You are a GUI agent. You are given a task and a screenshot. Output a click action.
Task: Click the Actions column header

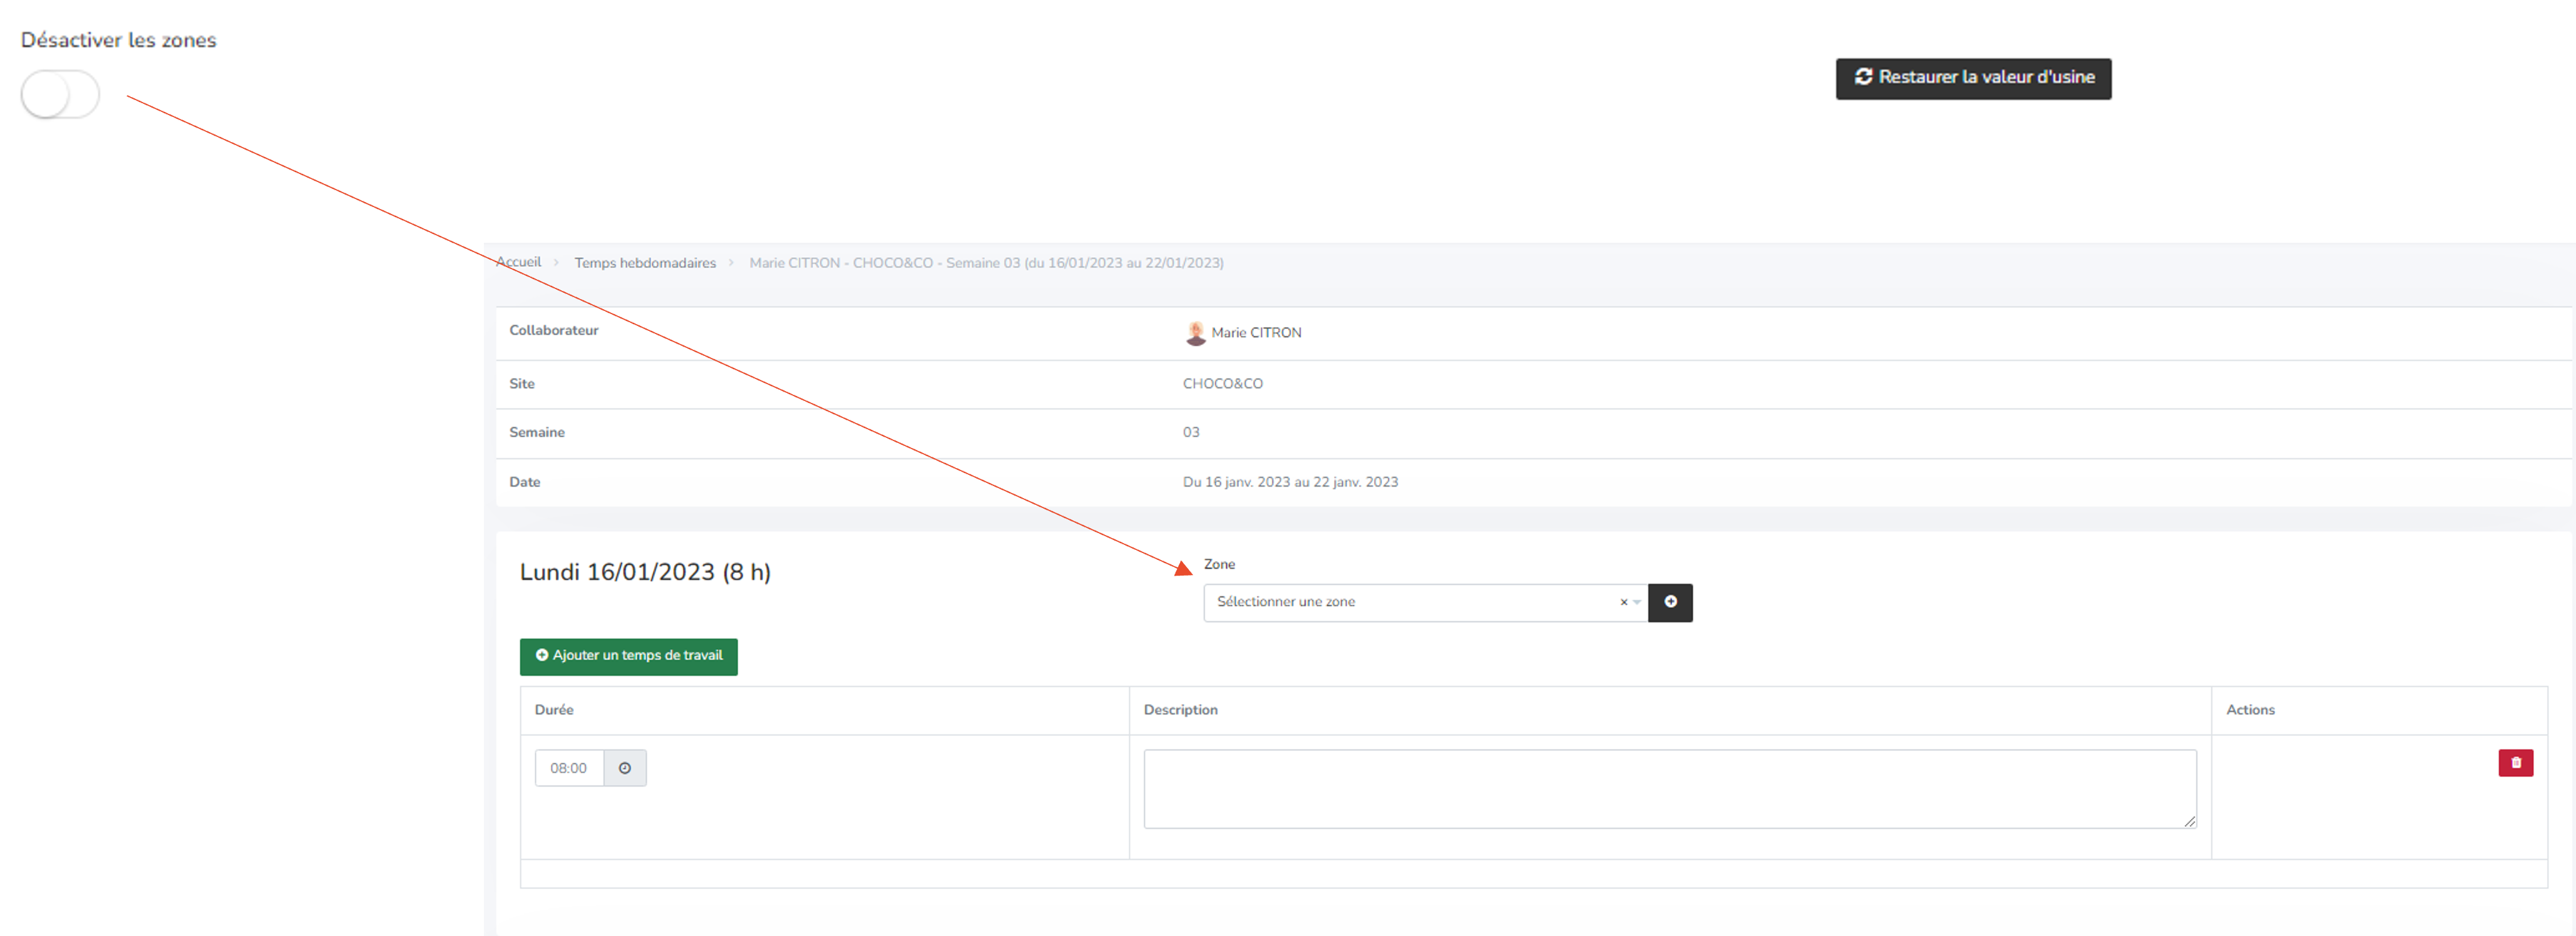(2249, 710)
